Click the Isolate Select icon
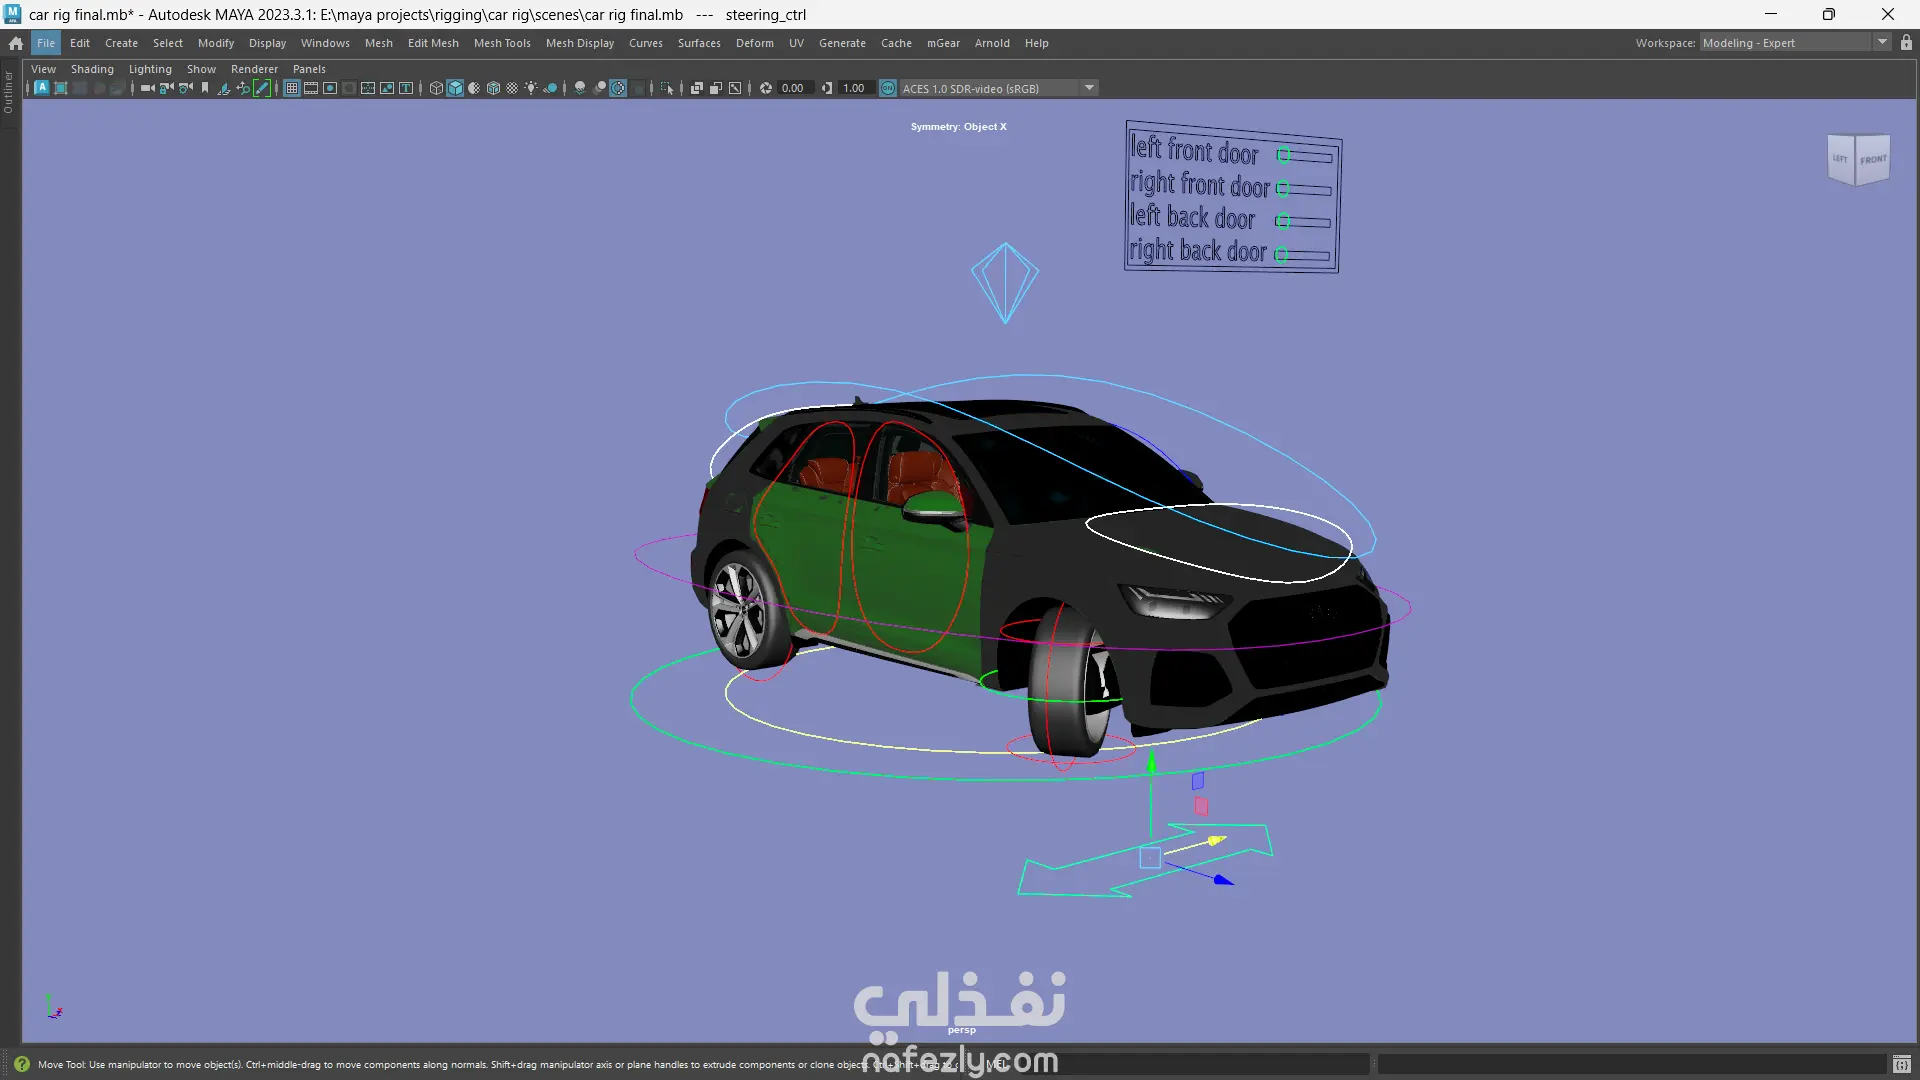This screenshot has width=1920, height=1080. [667, 88]
